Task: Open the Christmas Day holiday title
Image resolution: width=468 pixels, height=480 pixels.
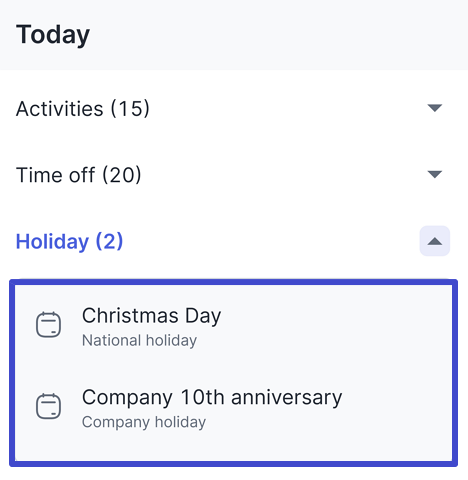Action: (x=151, y=315)
